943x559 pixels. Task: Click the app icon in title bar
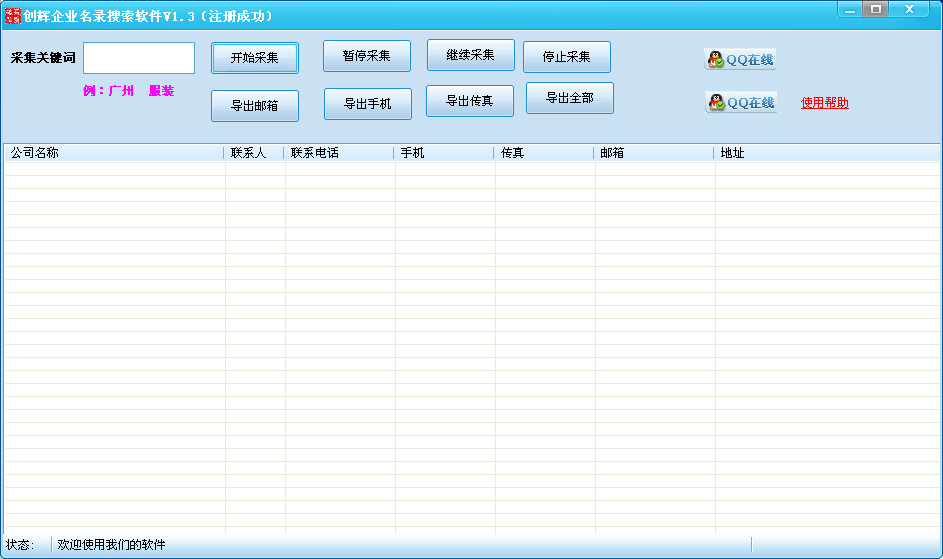point(12,16)
